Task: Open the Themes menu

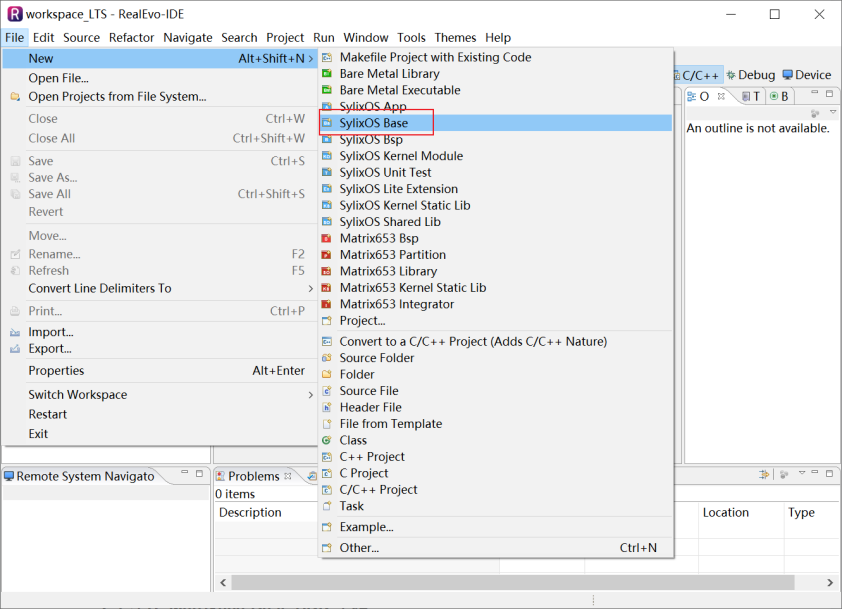Action: 455,38
